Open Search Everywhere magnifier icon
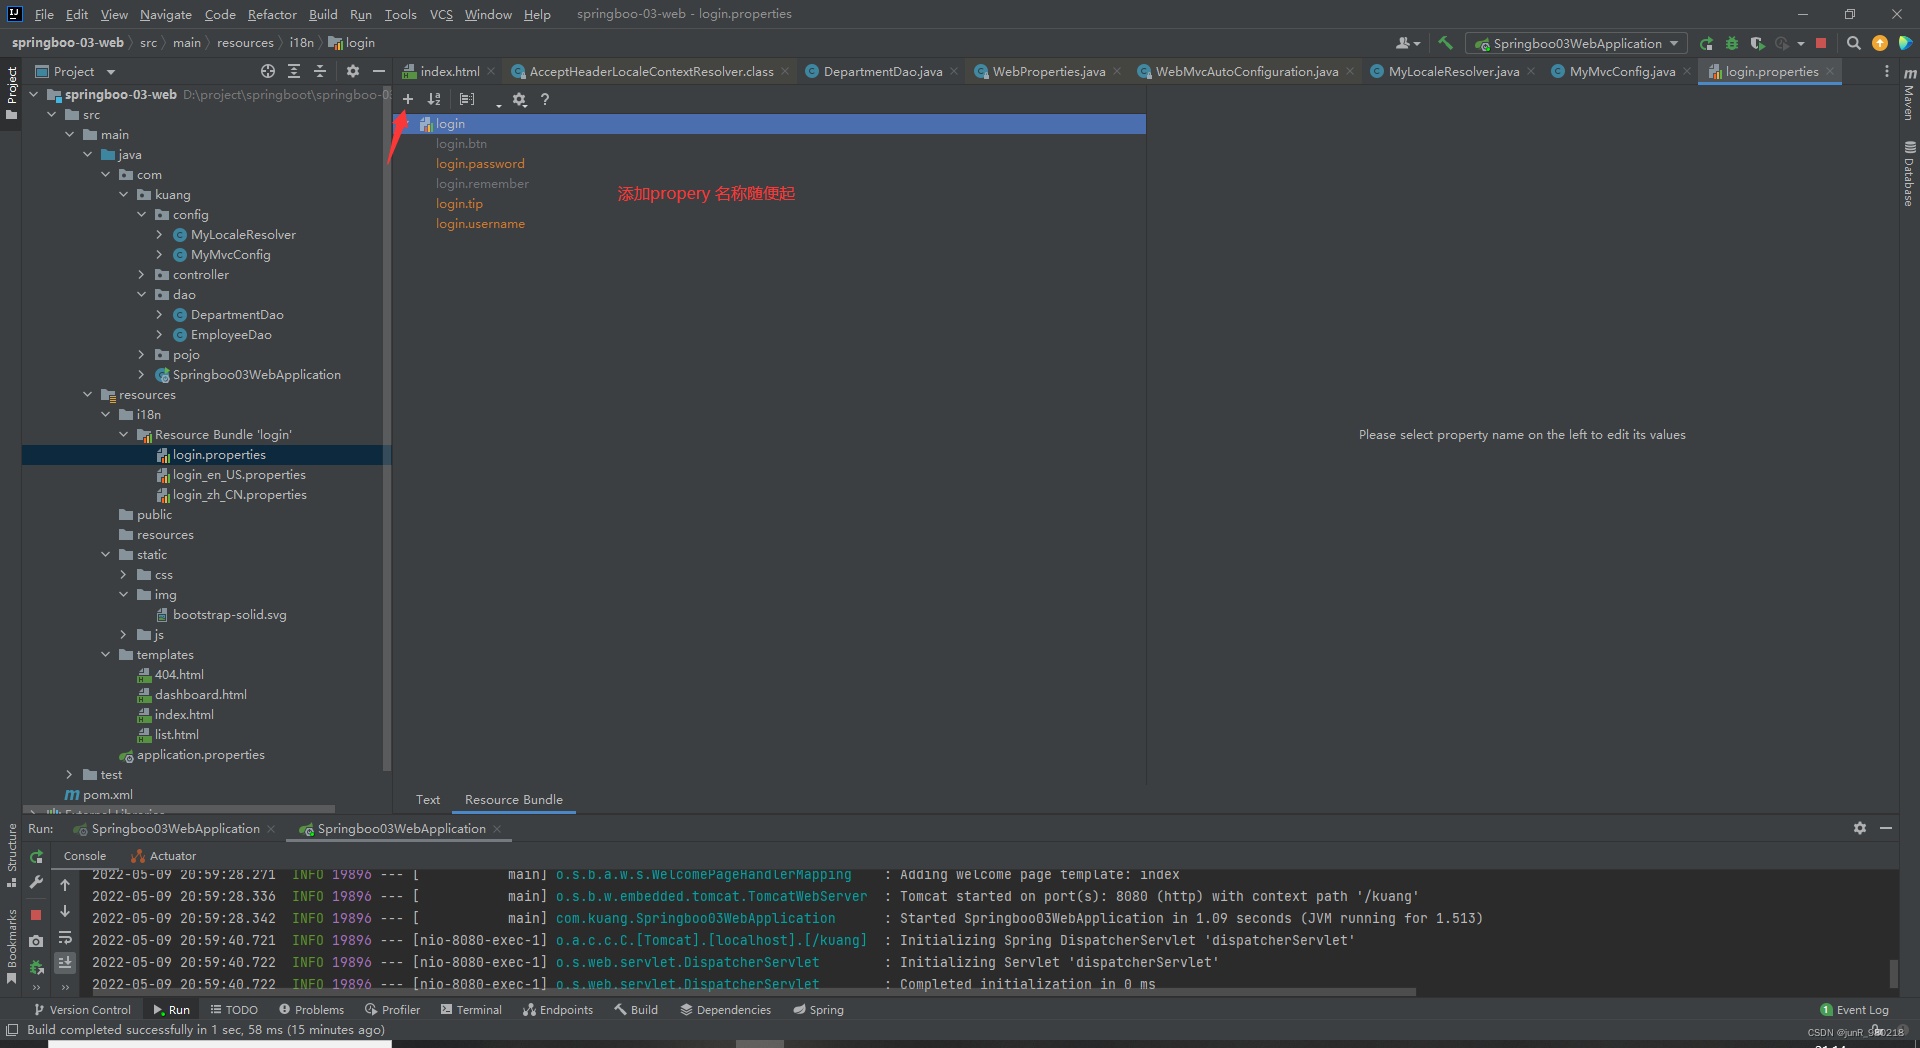Viewport: 1920px width, 1048px height. [x=1854, y=43]
